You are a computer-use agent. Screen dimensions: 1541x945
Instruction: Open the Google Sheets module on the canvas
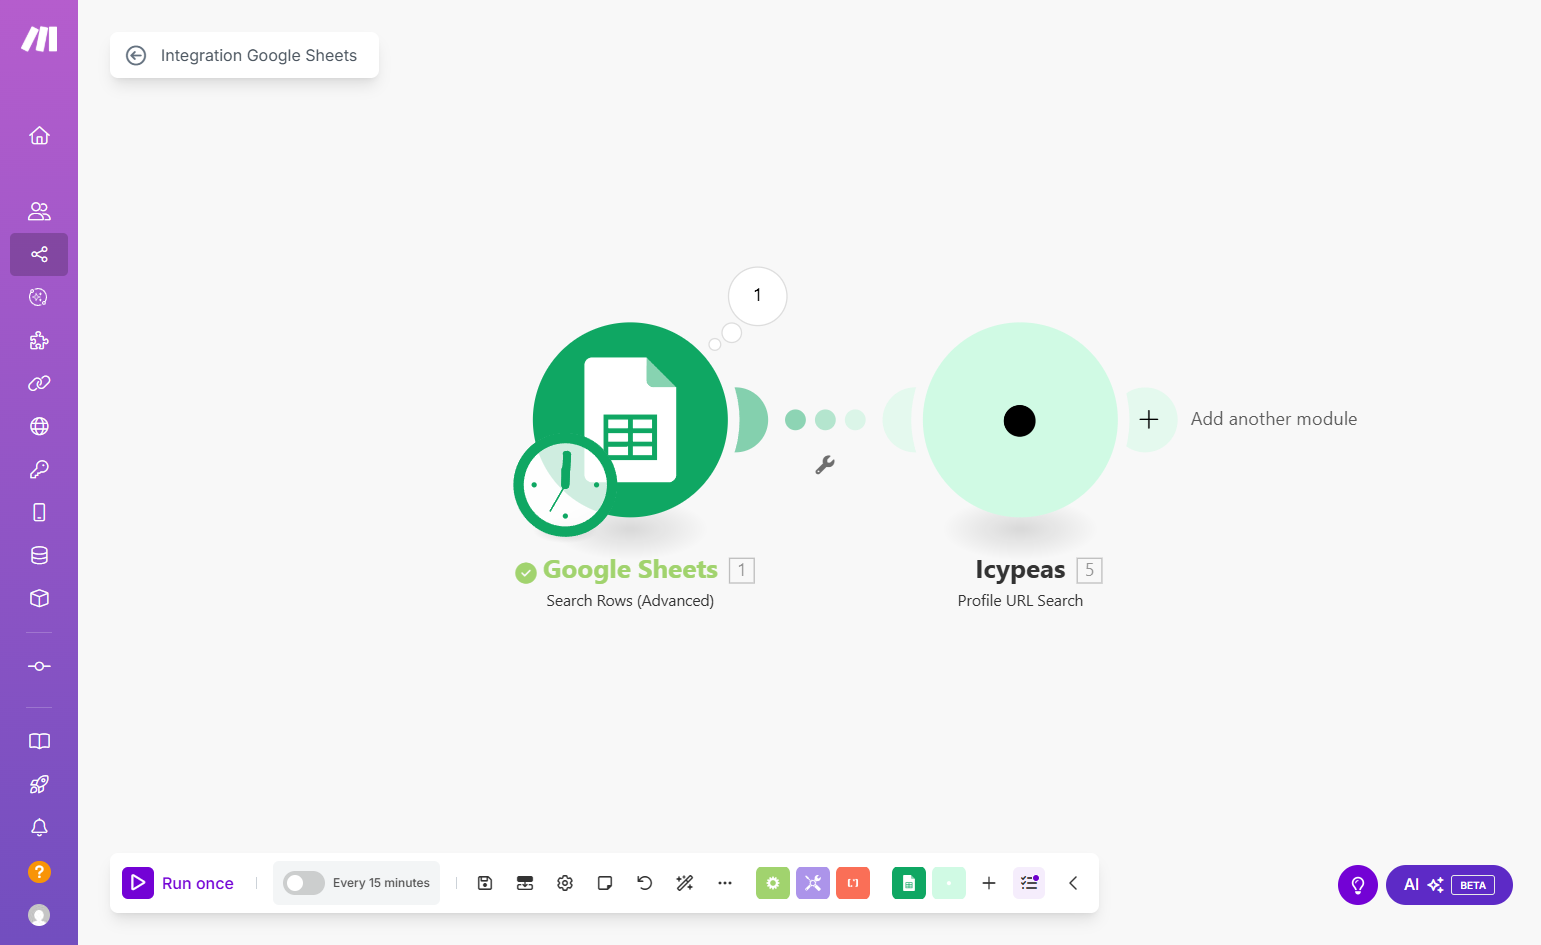pos(630,420)
